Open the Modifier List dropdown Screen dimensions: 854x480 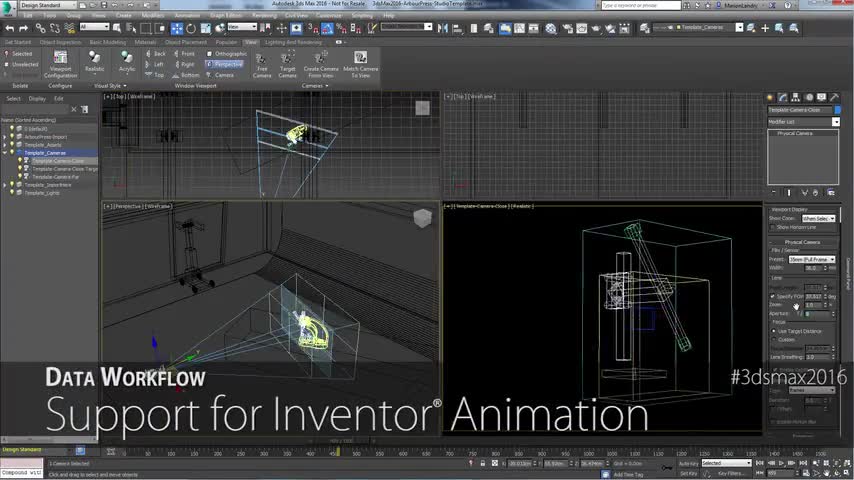pos(804,122)
